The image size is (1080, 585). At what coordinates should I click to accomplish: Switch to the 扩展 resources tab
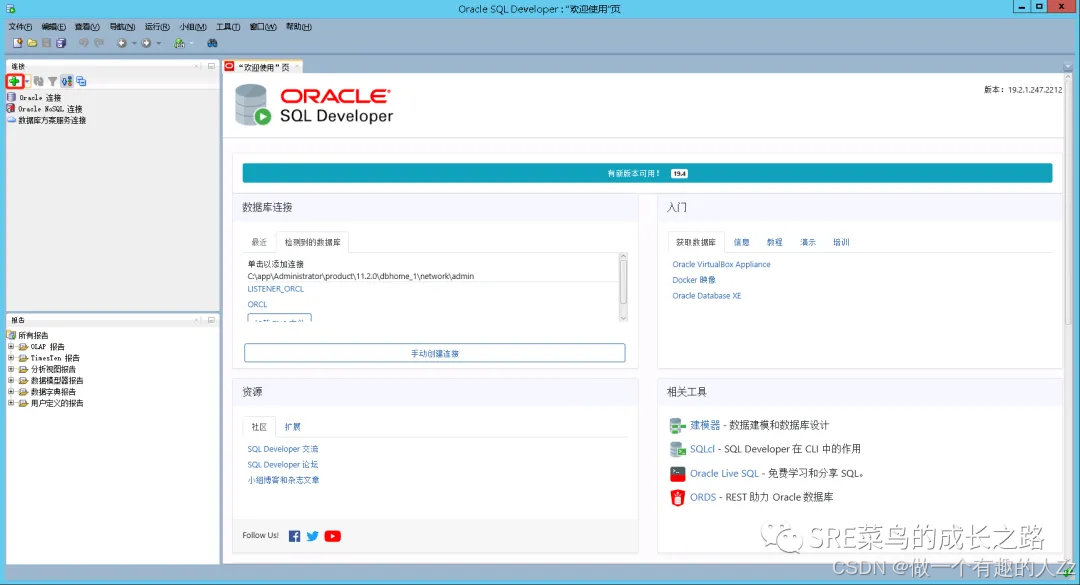293,427
